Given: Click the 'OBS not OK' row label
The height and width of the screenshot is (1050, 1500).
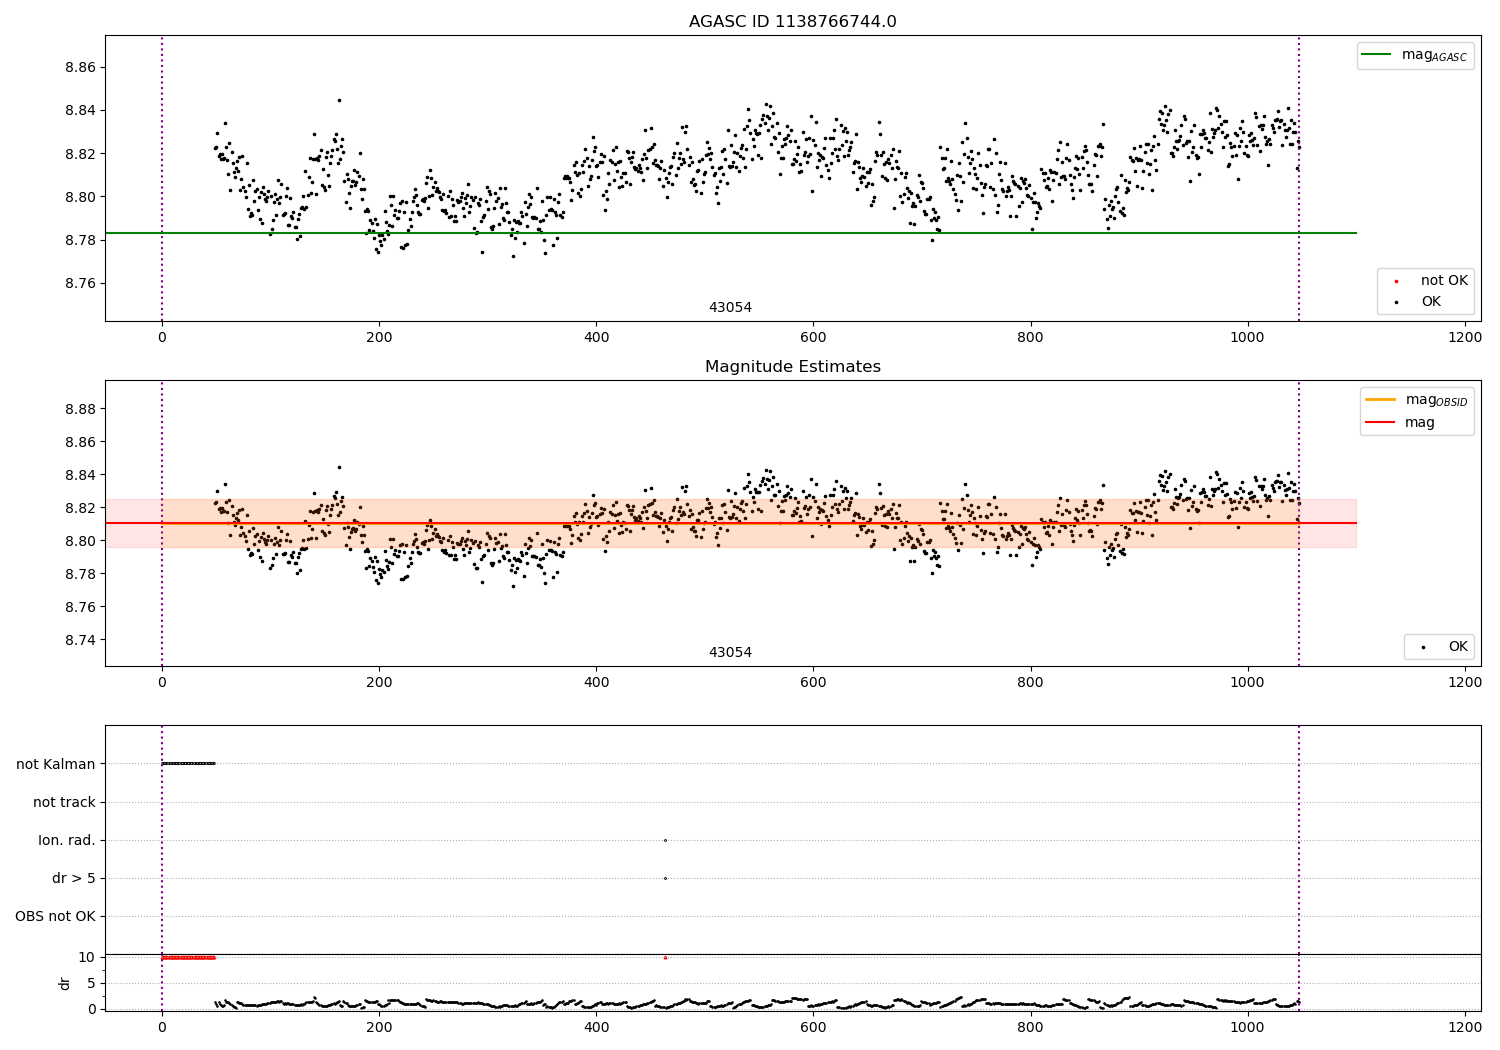Looking at the screenshot, I should click(x=56, y=916).
